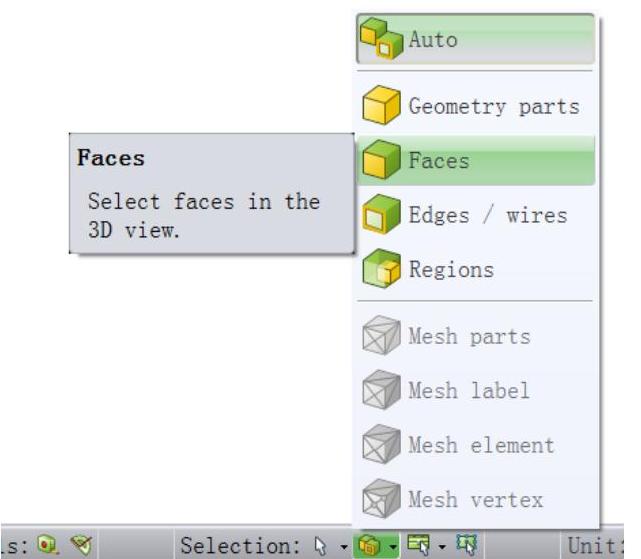The width and height of the screenshot is (641, 559).
Task: Select the Auto selection mode
Action: (x=475, y=39)
